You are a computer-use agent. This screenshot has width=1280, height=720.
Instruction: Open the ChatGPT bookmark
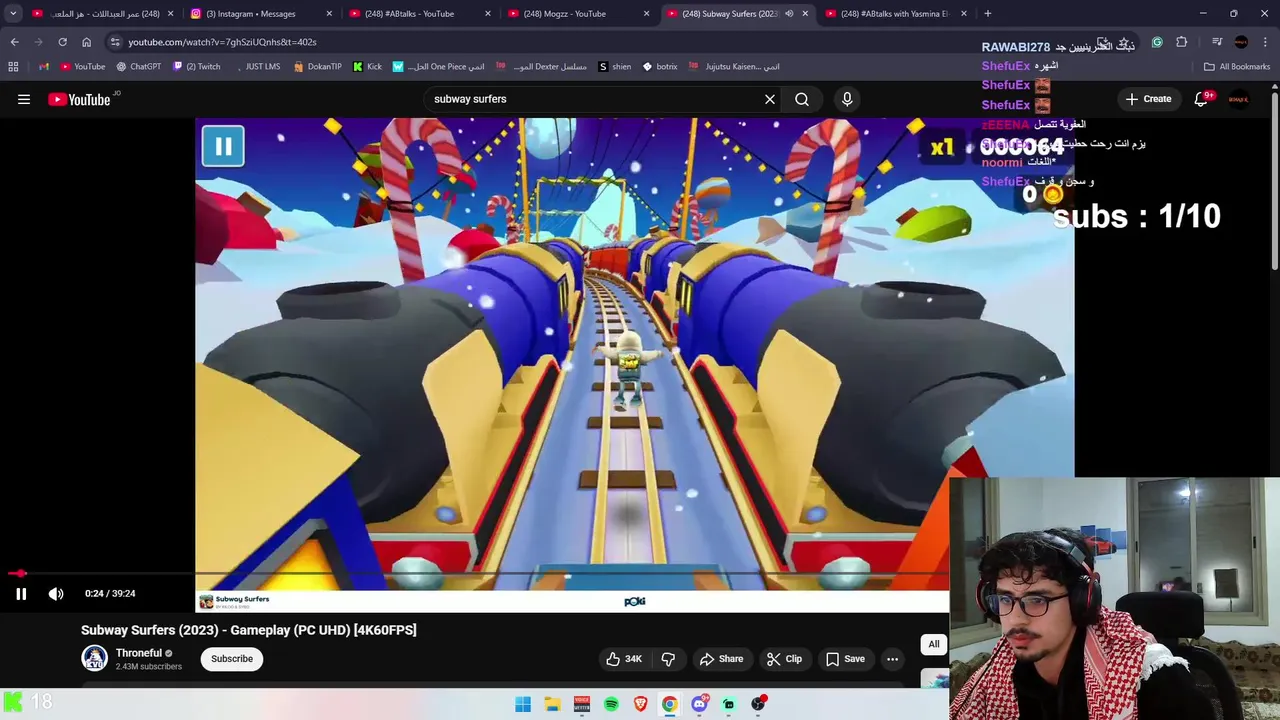(x=138, y=67)
